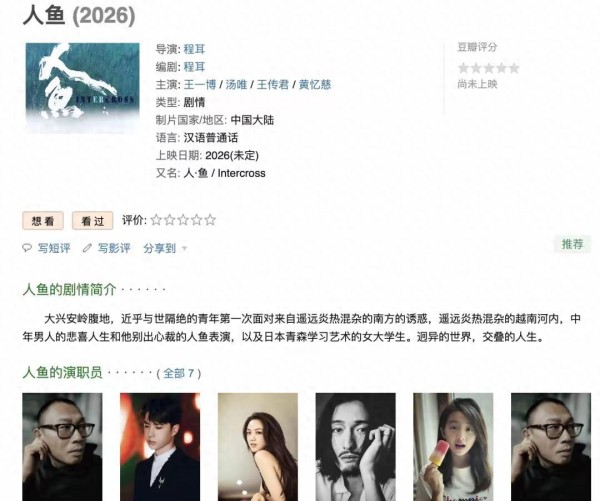
Task: Click the speech bubble icon beside 写短评
Action: pos(27,248)
